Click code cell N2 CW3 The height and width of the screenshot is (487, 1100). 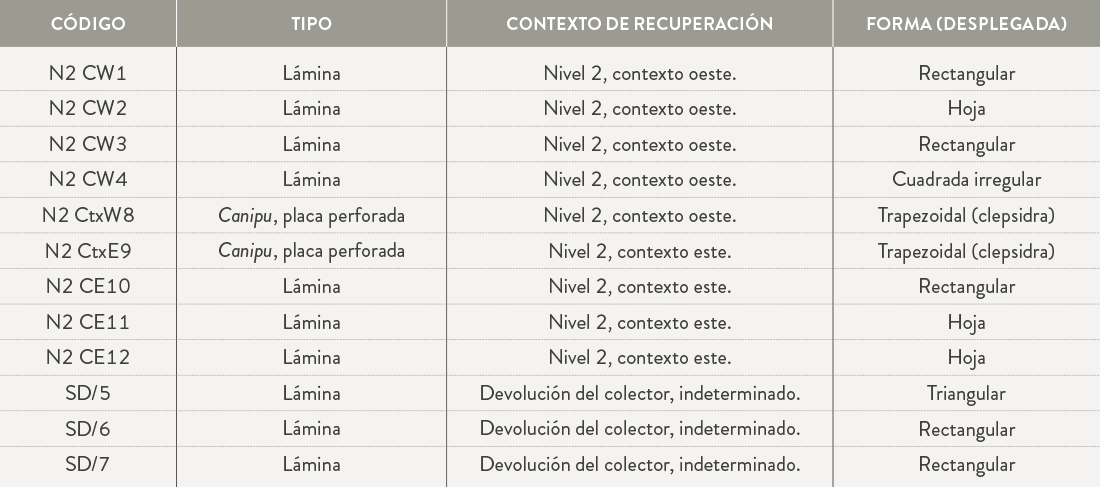88,144
